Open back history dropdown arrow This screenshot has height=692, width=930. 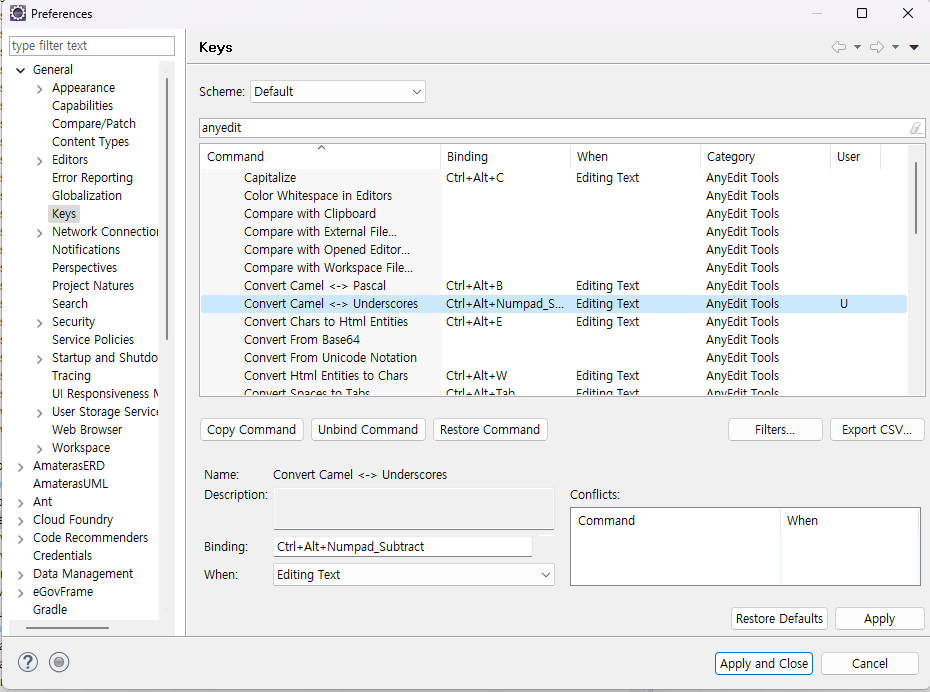[857, 47]
